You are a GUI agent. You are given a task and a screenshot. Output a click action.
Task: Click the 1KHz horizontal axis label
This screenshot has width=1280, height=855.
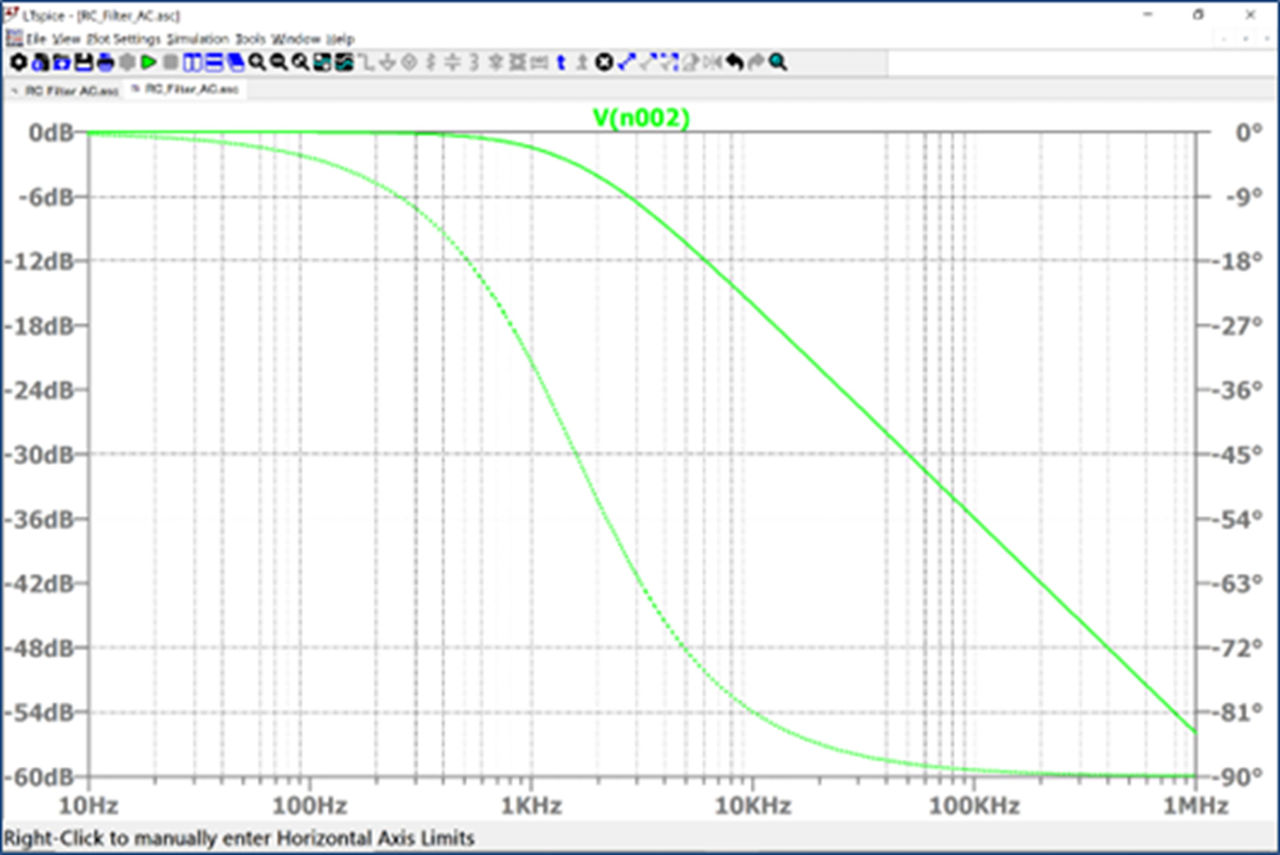[x=530, y=806]
